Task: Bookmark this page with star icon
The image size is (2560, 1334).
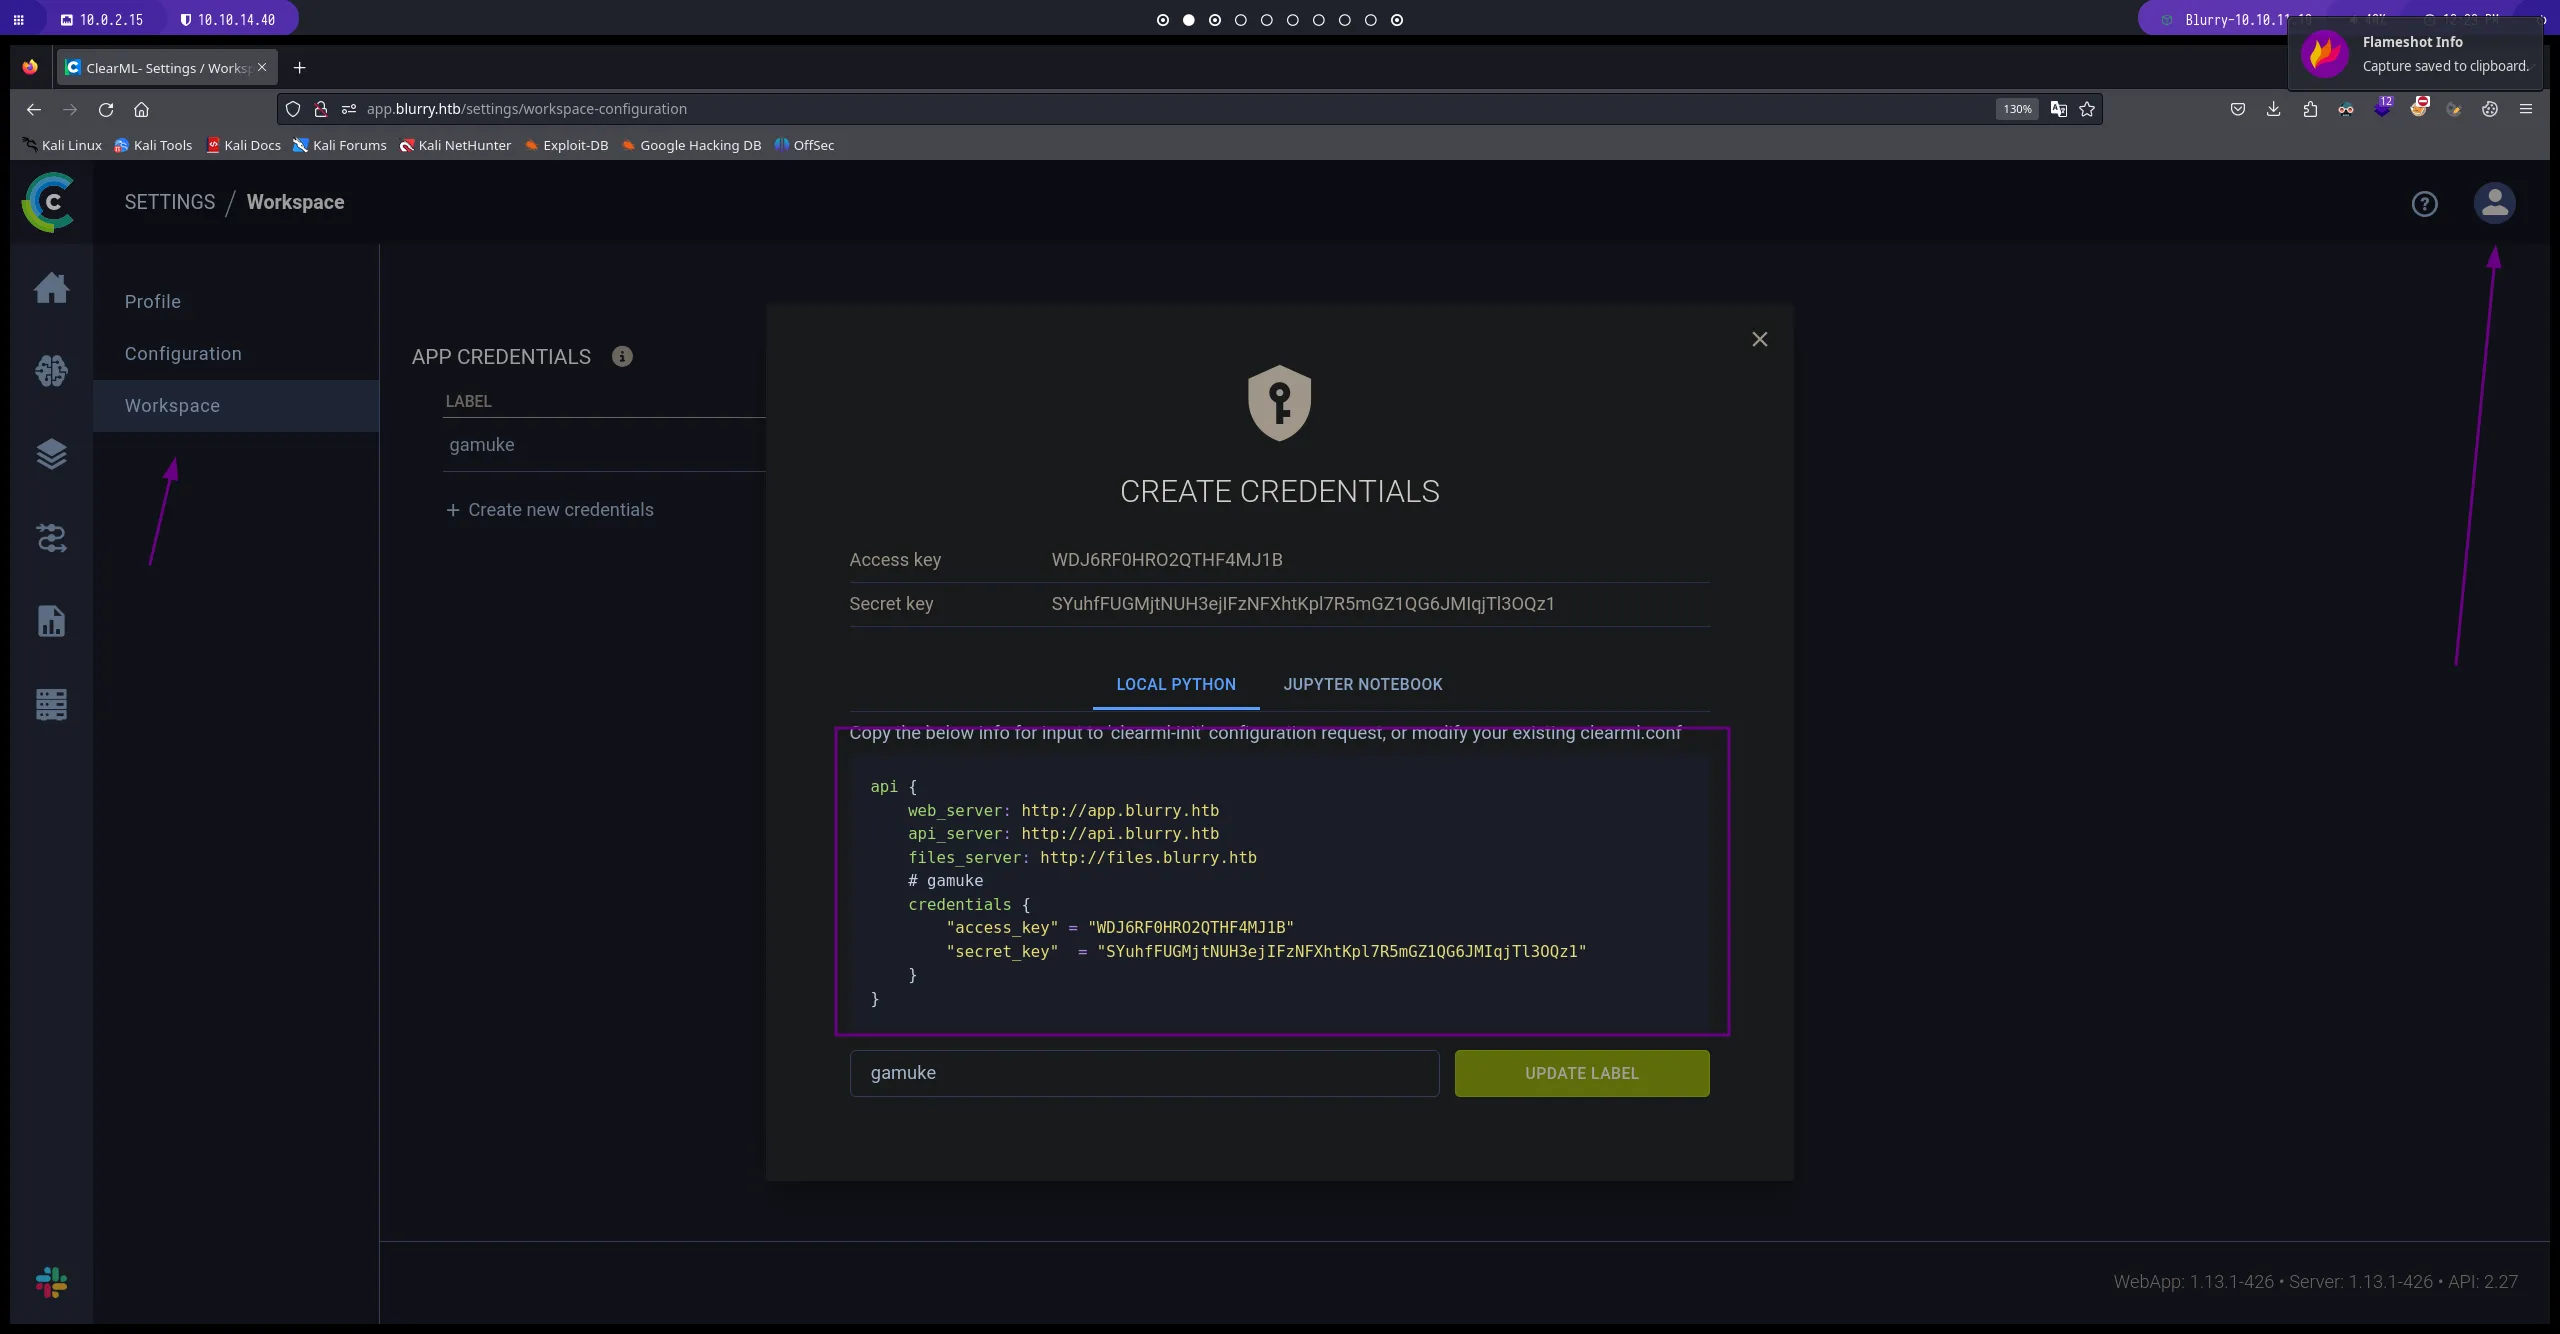Action: coord(2087,109)
